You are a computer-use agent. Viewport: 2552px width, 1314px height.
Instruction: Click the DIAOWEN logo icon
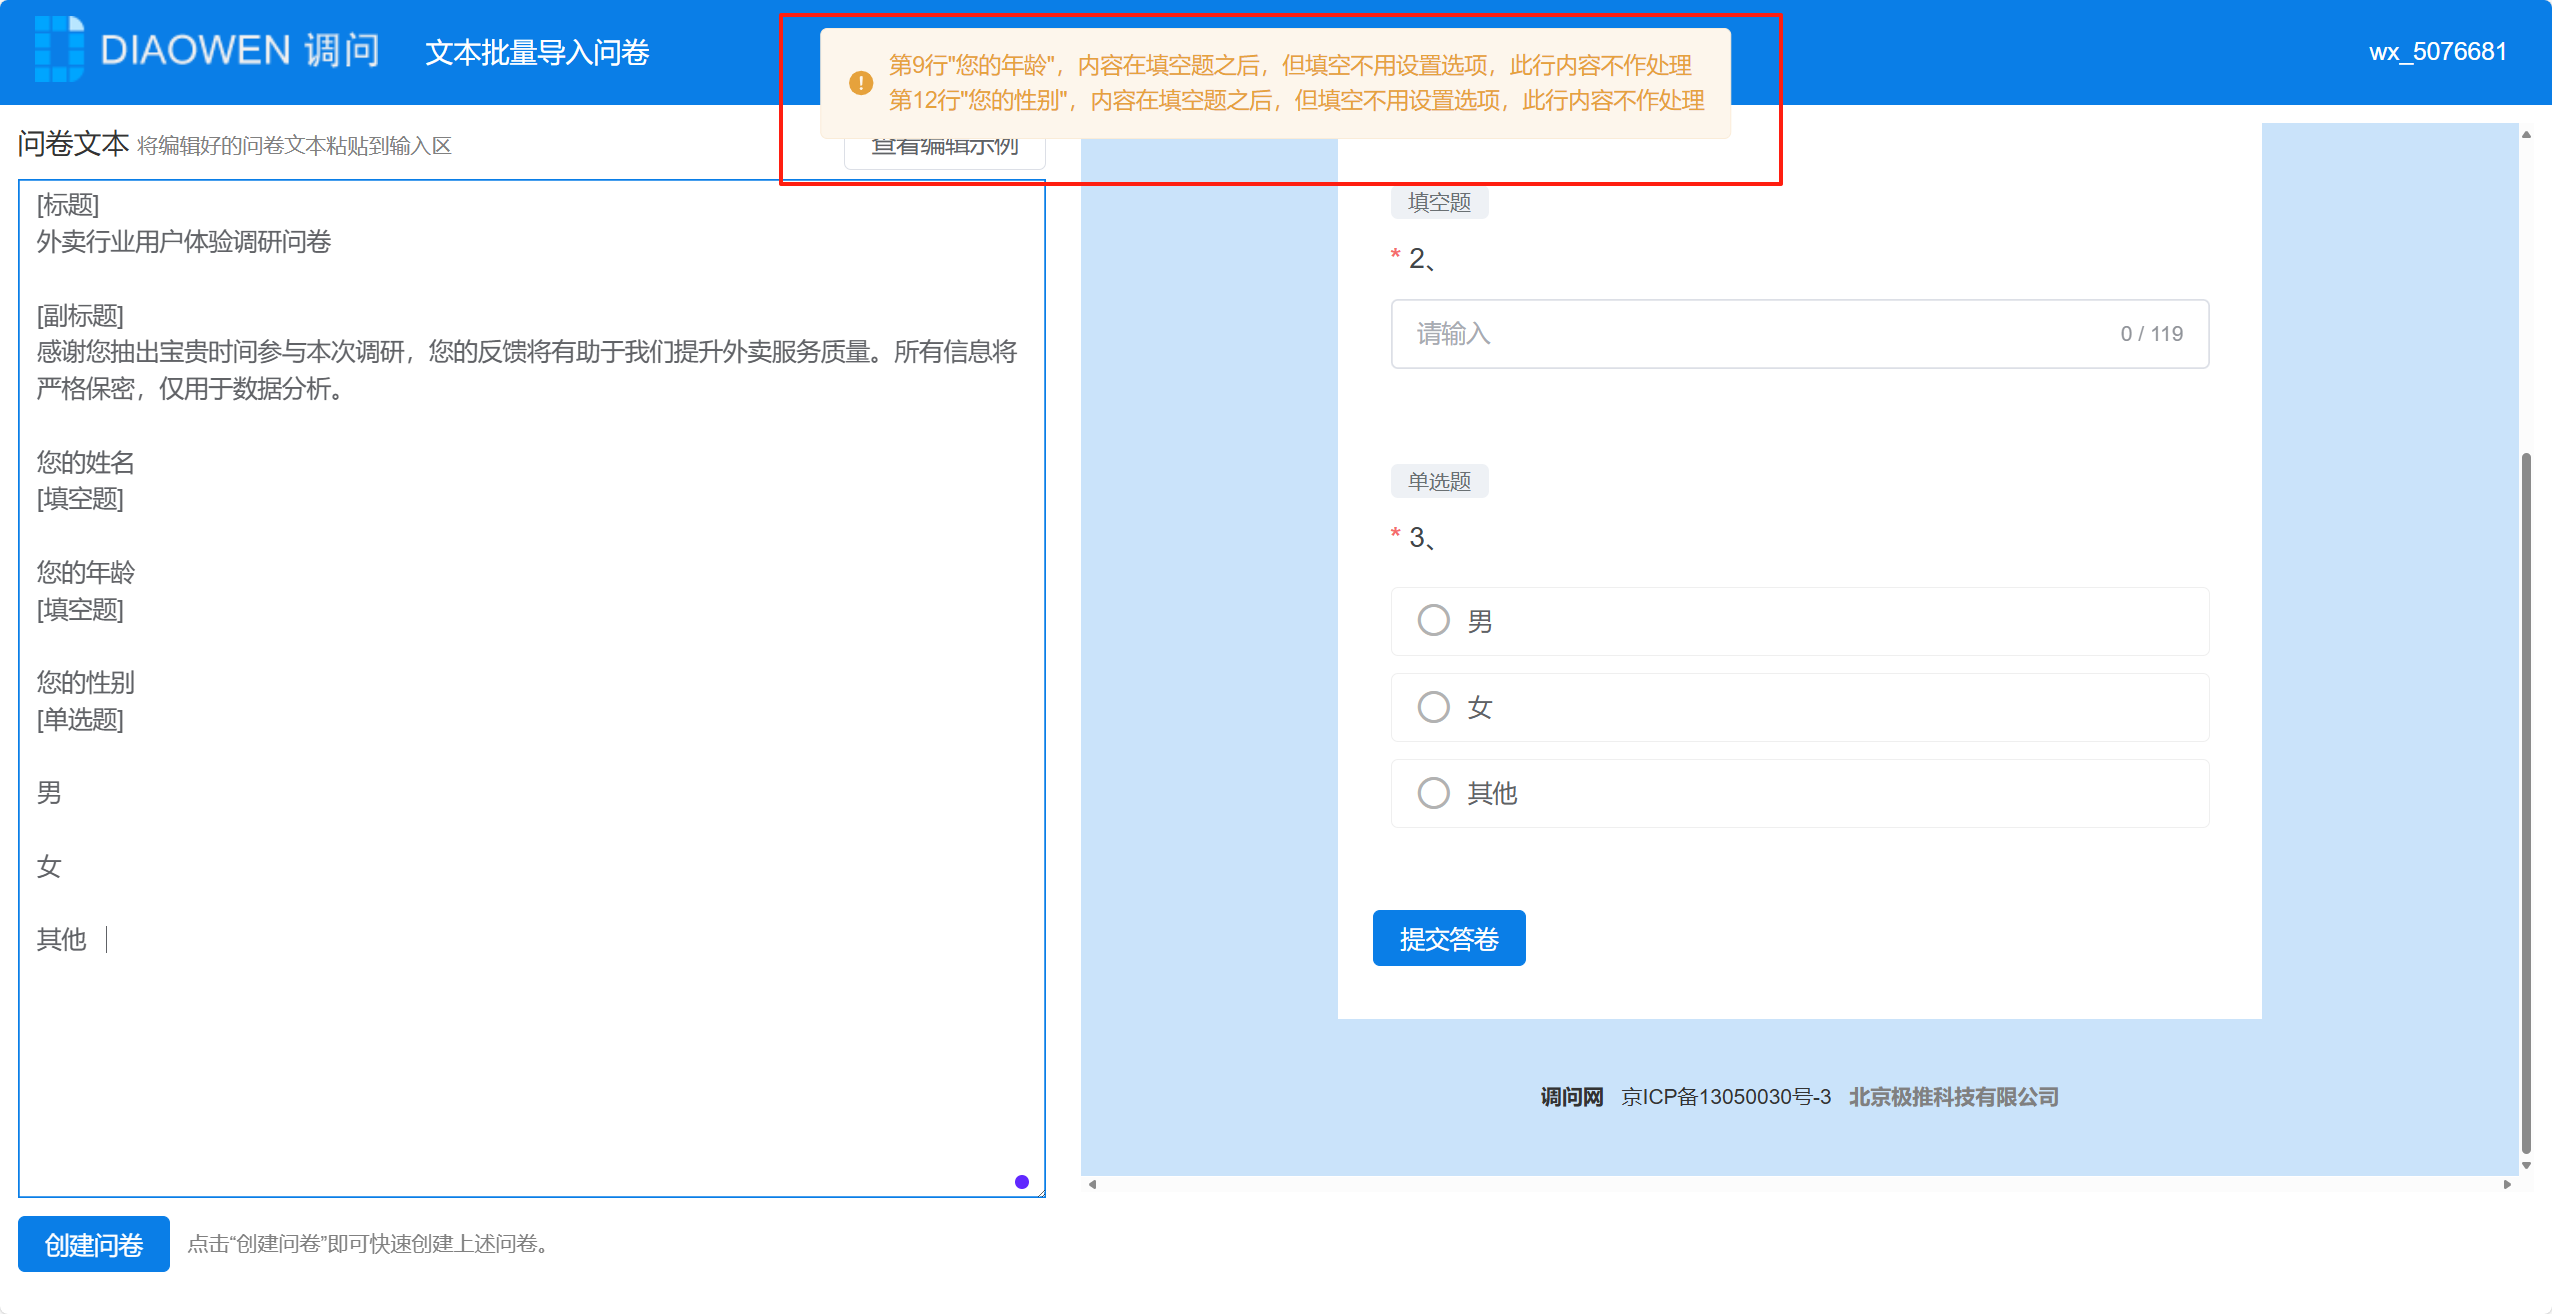(59, 49)
